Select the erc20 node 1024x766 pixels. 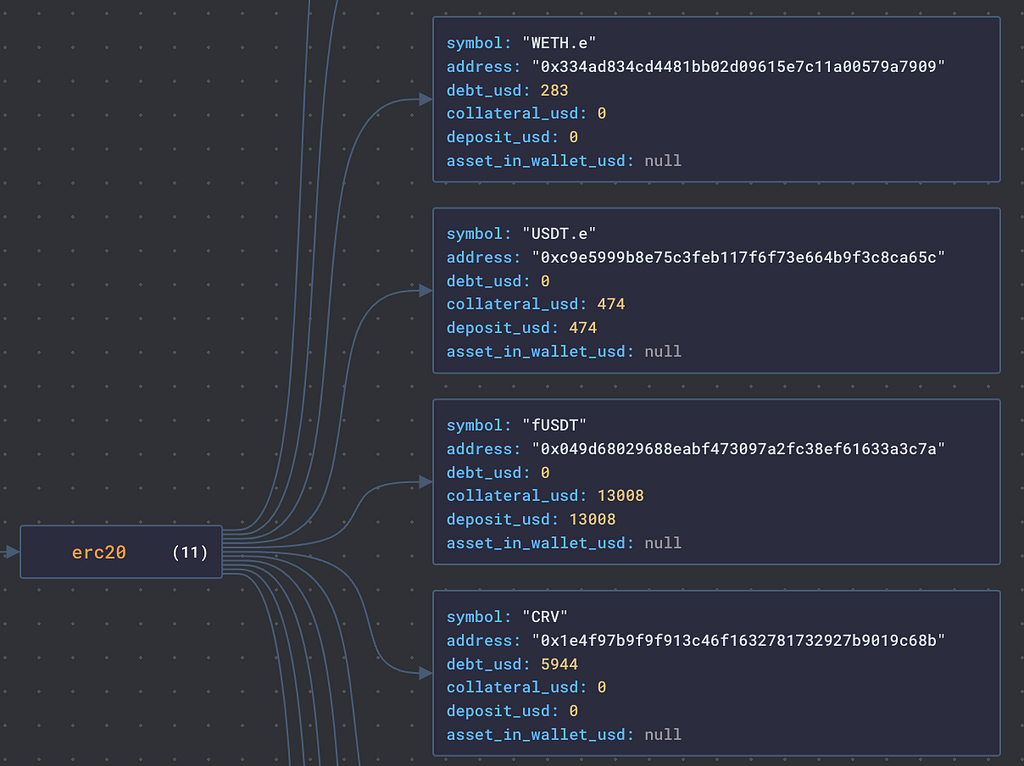tap(121, 552)
